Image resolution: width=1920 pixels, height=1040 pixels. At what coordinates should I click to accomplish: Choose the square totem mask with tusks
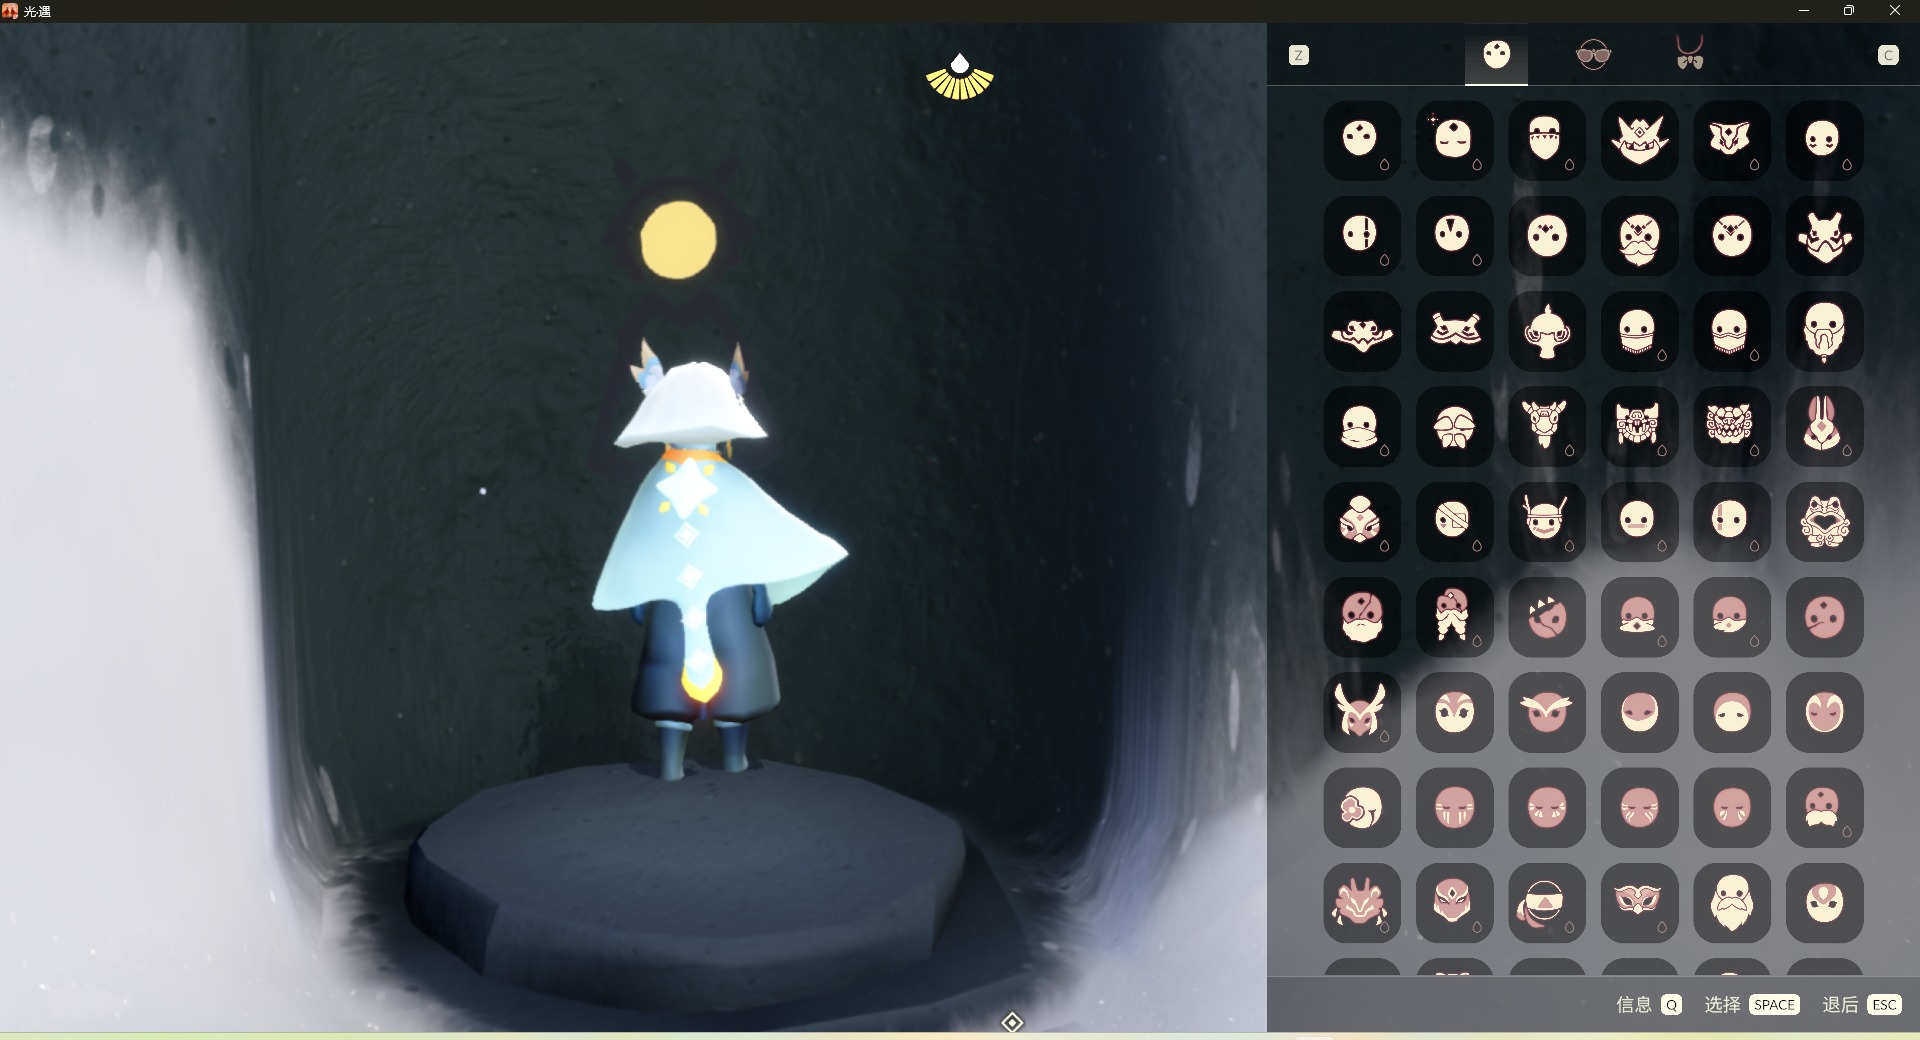click(x=1639, y=426)
